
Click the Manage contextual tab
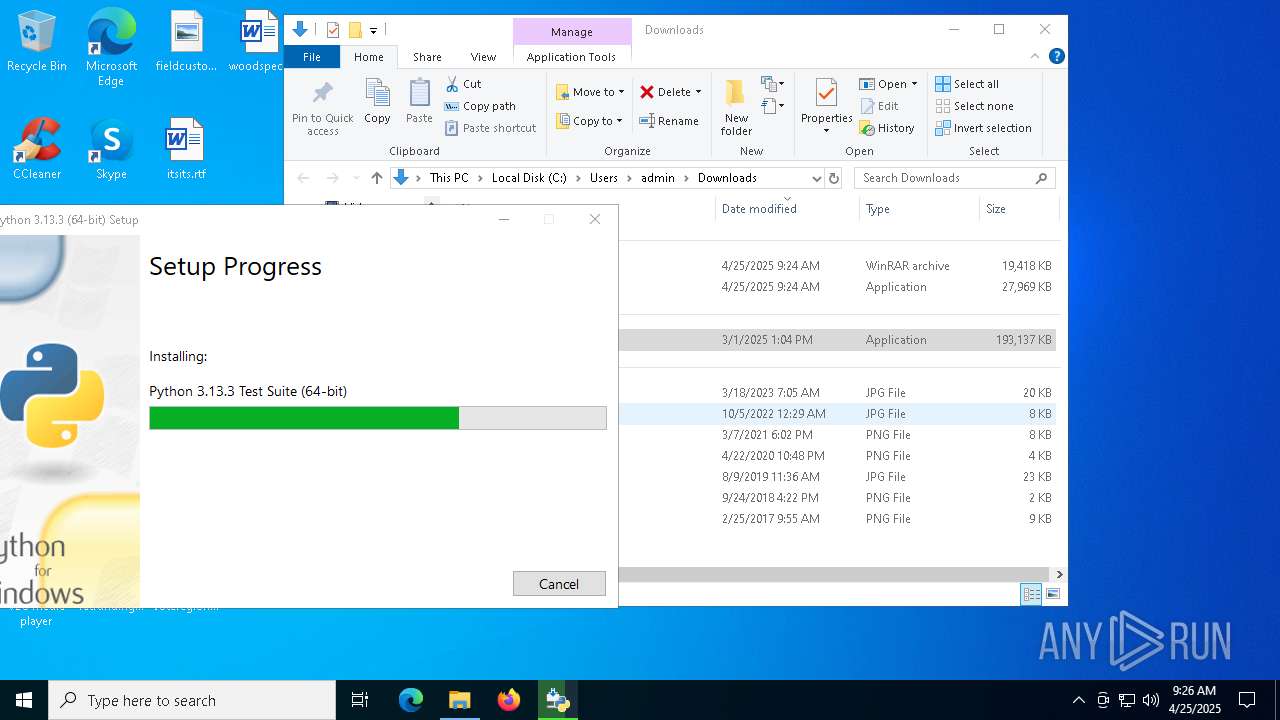(x=572, y=32)
